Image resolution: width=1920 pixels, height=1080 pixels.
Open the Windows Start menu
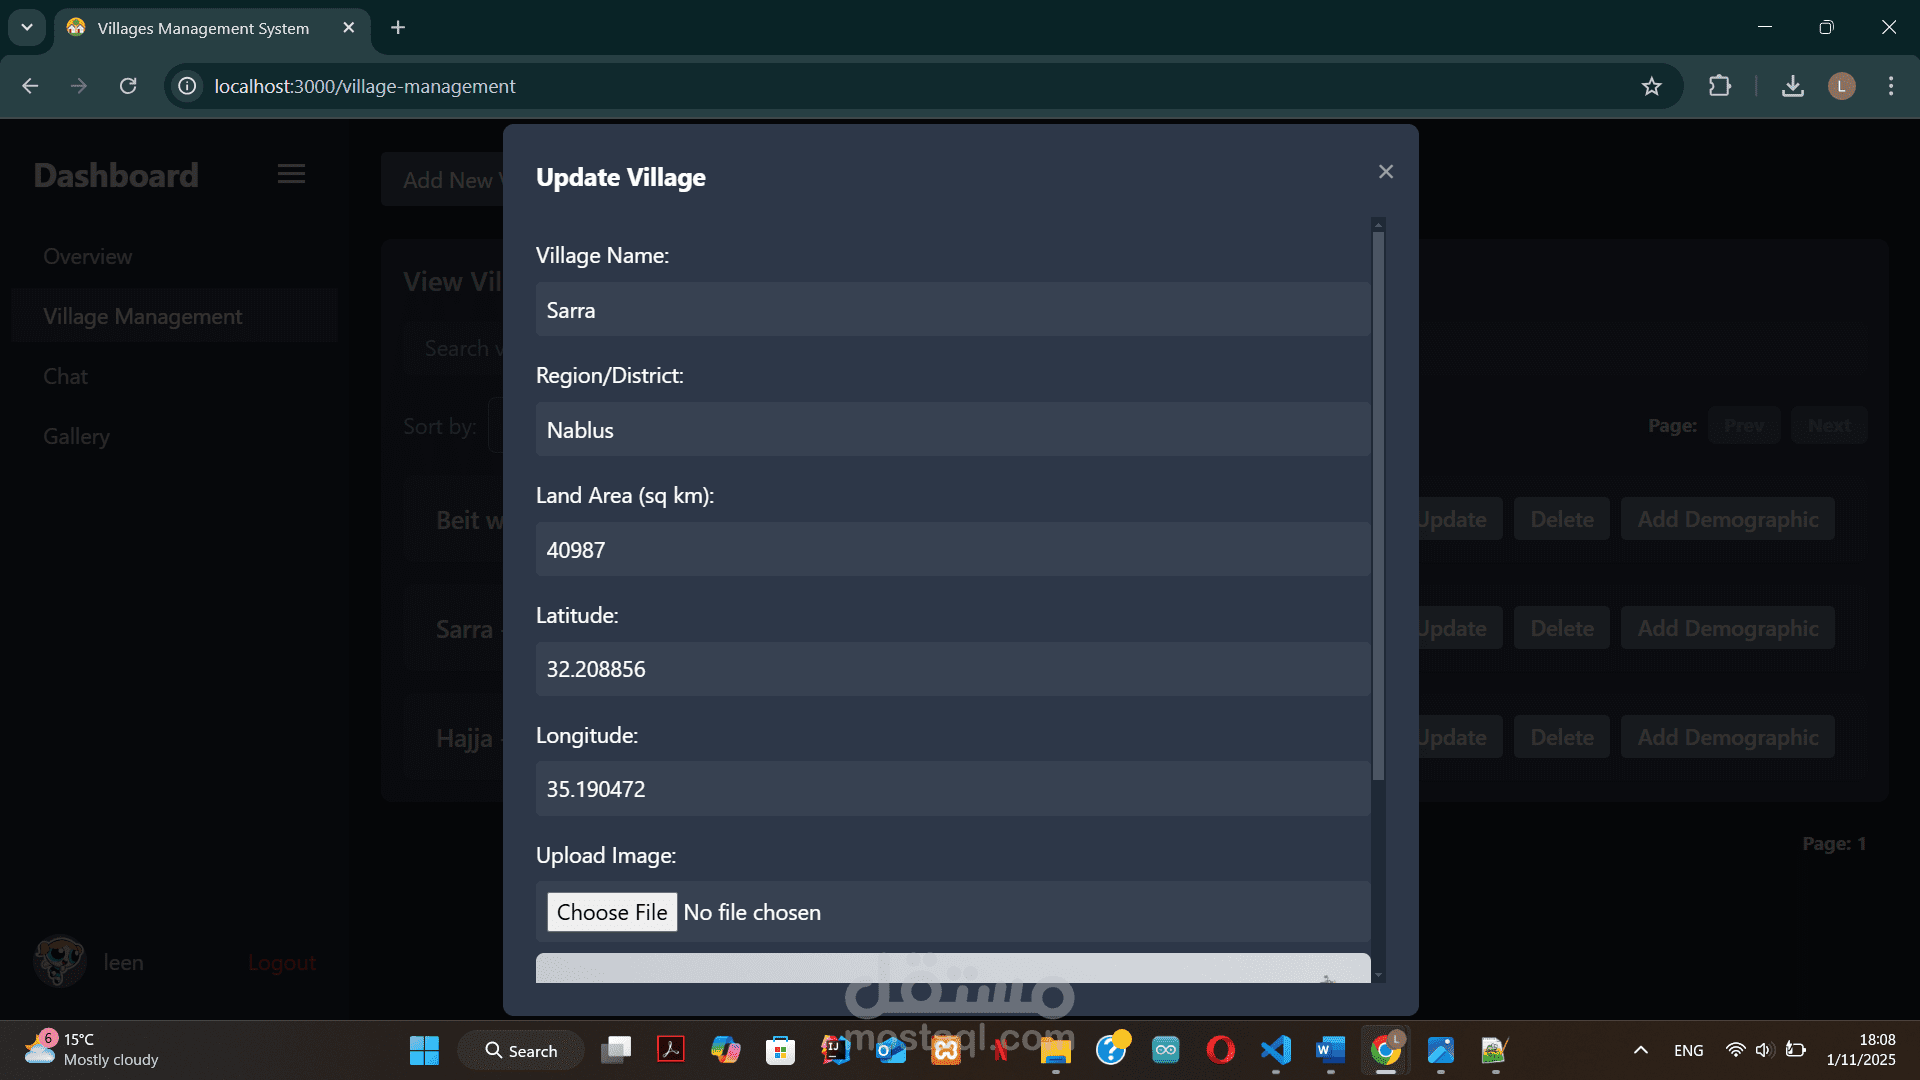click(424, 1050)
